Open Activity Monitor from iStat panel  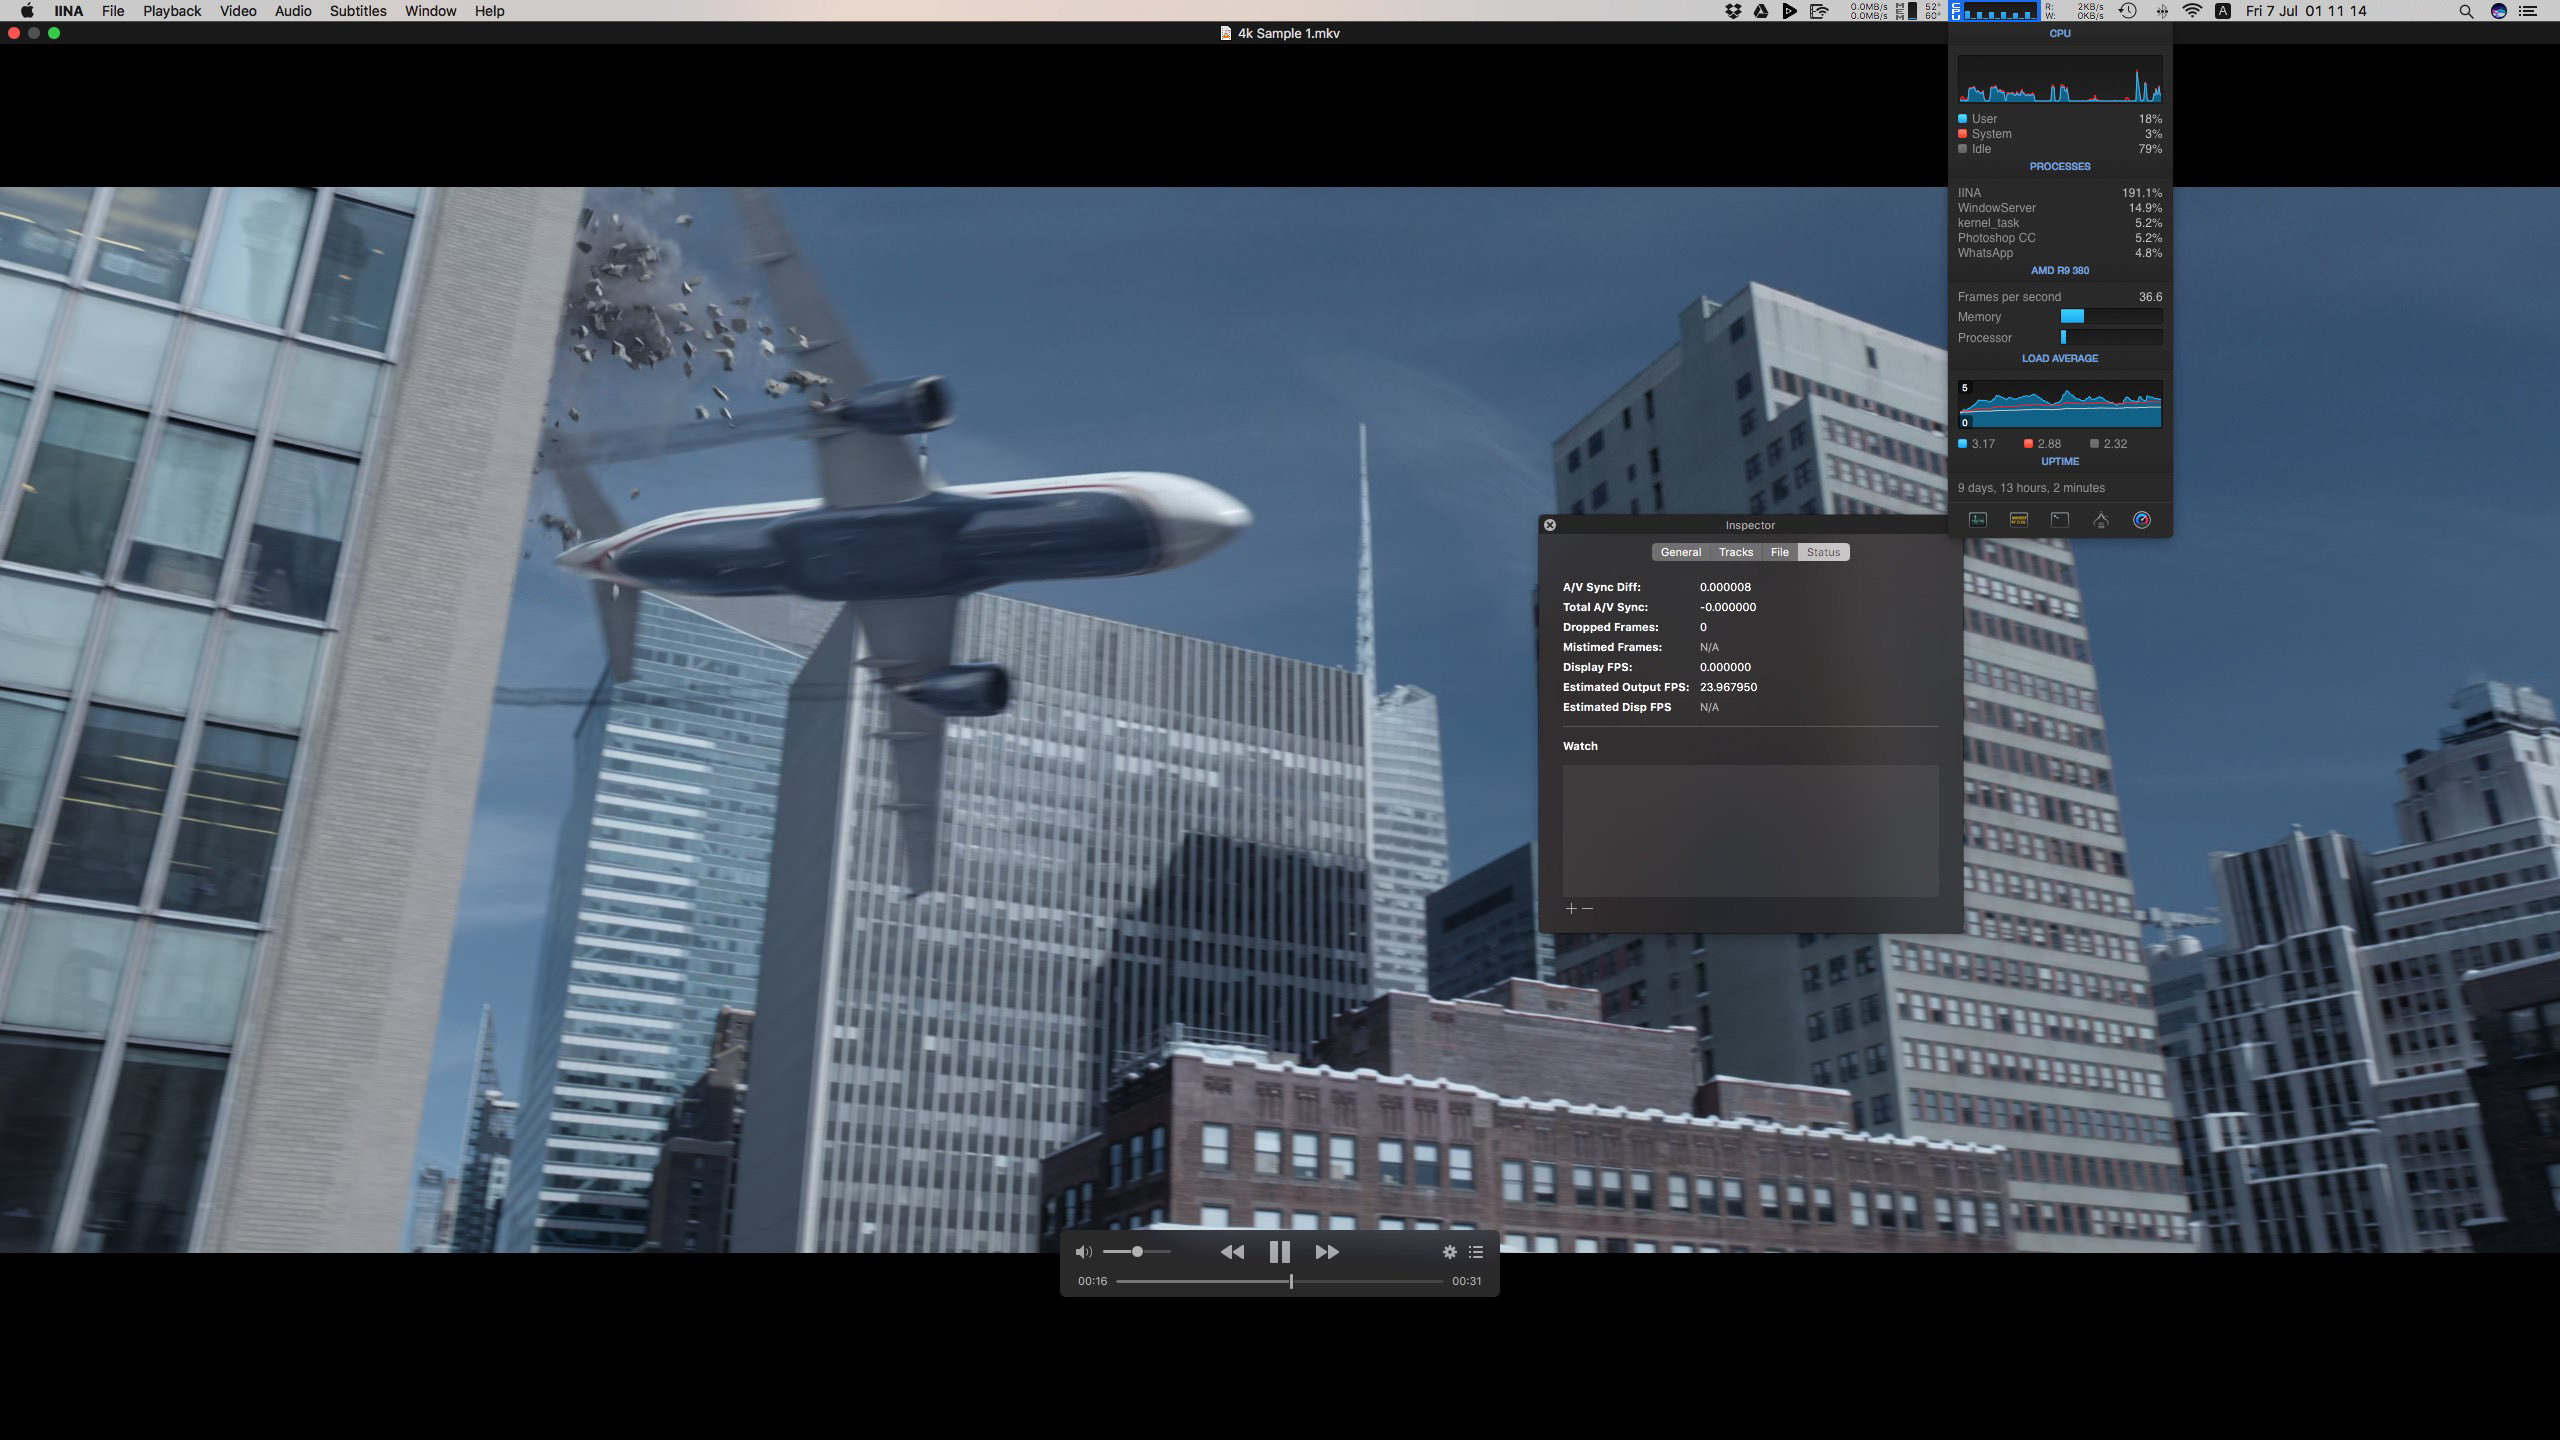(1978, 520)
